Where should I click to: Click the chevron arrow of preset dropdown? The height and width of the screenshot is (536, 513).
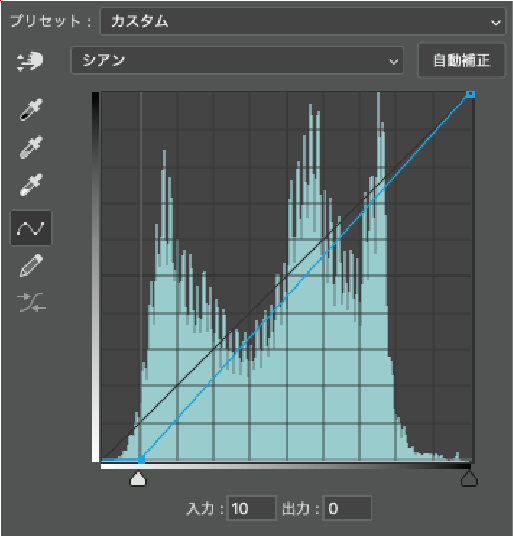coord(496,23)
